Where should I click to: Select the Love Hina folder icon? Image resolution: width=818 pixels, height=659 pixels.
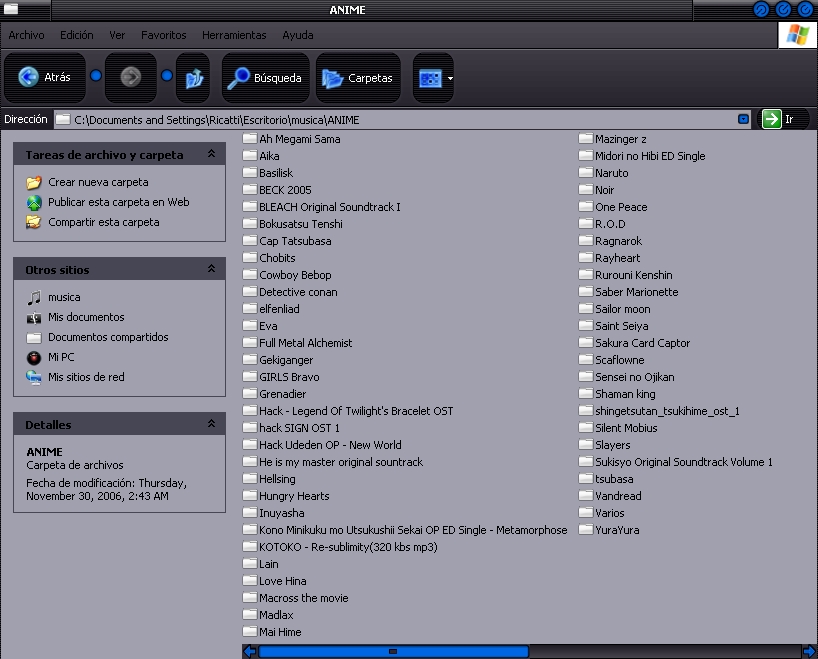pyautogui.click(x=250, y=580)
